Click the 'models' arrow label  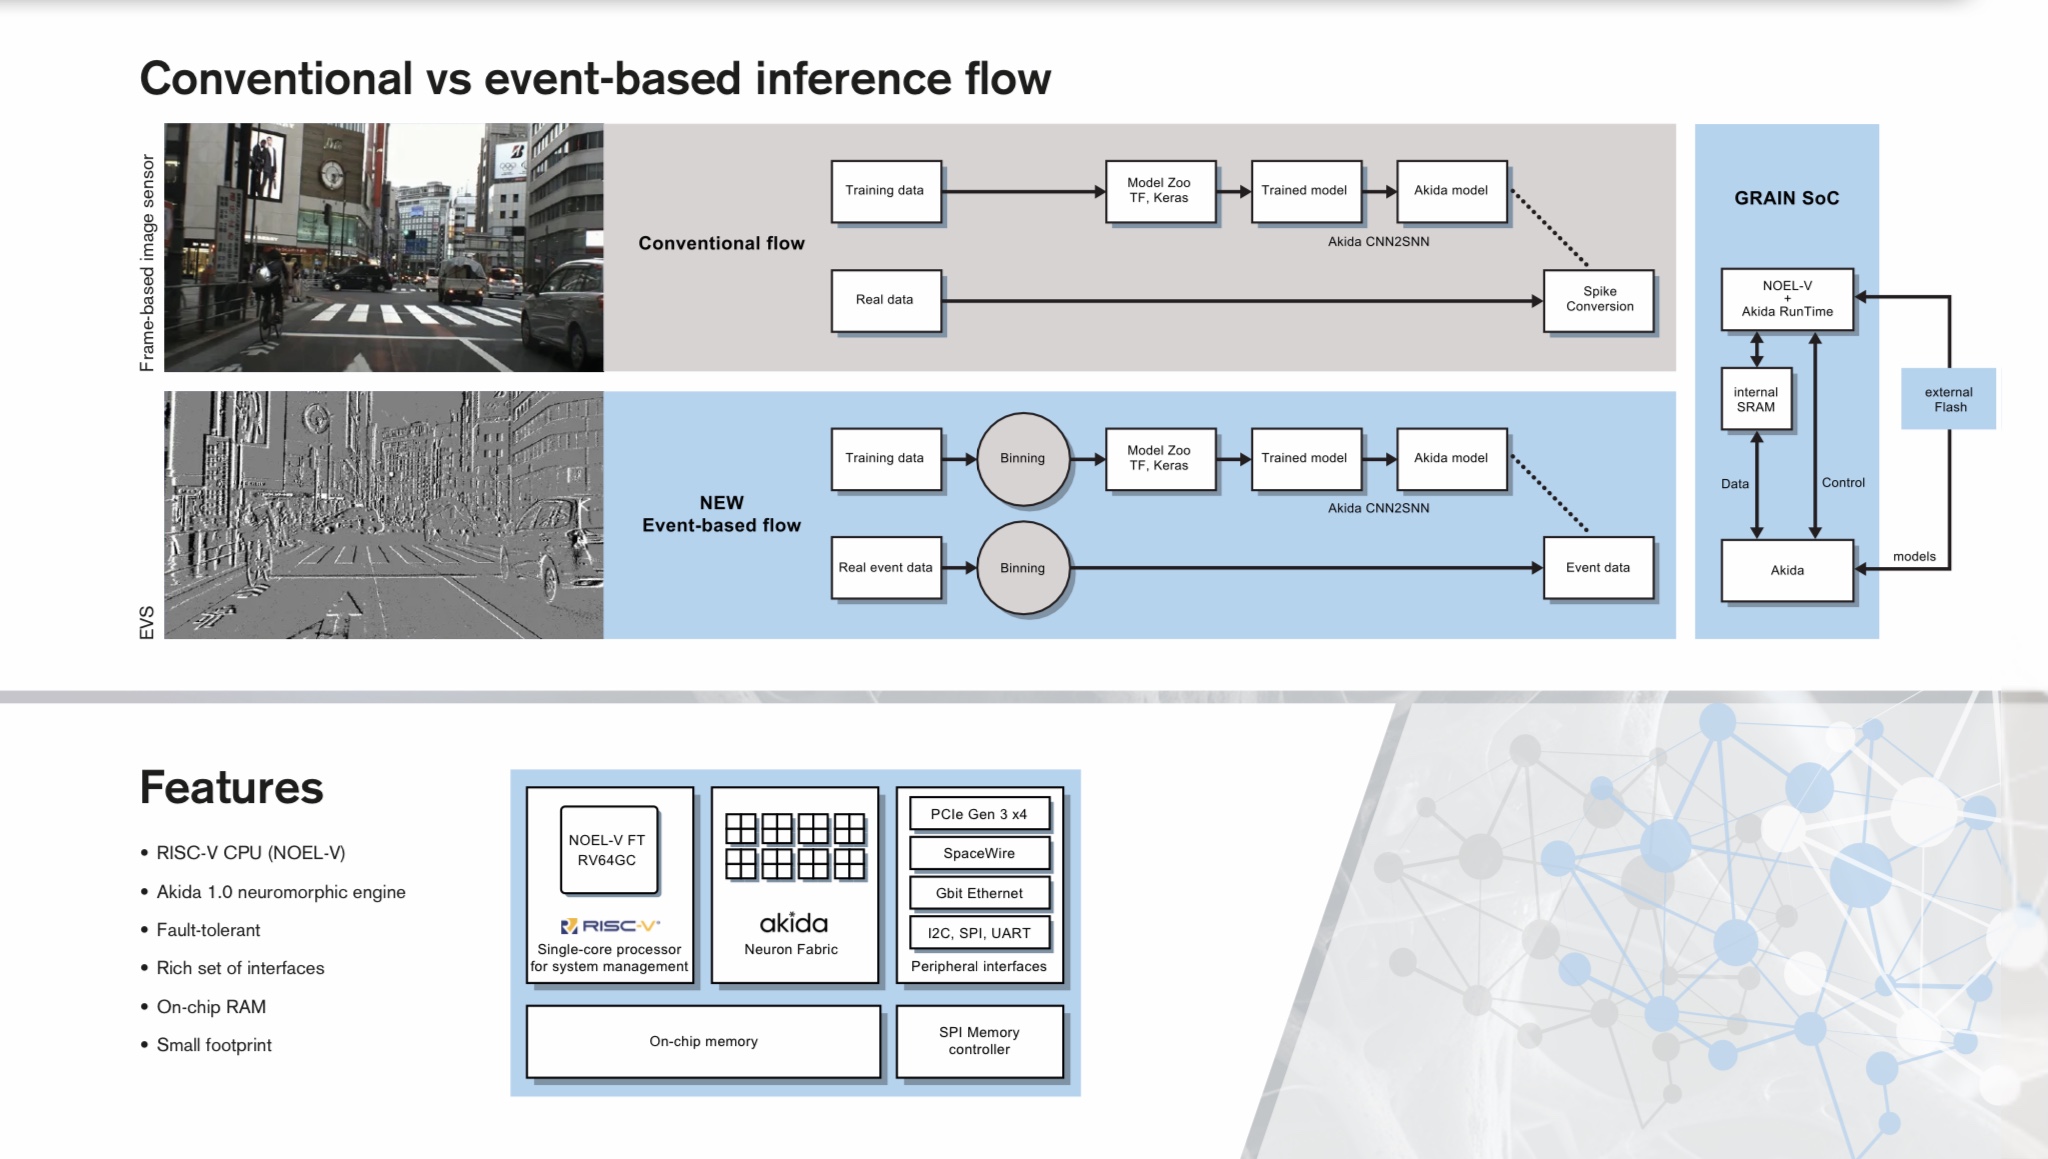click(1914, 557)
